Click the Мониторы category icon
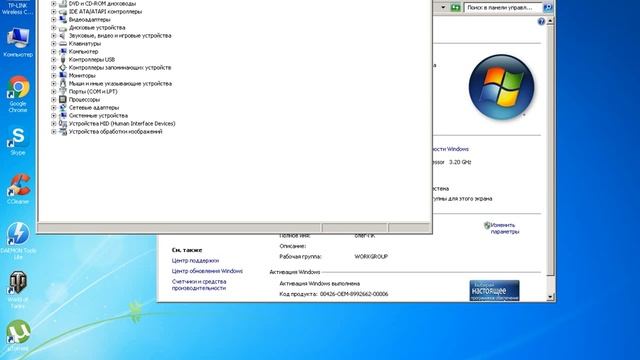This screenshot has width=640, height=360. pyautogui.click(x=63, y=76)
